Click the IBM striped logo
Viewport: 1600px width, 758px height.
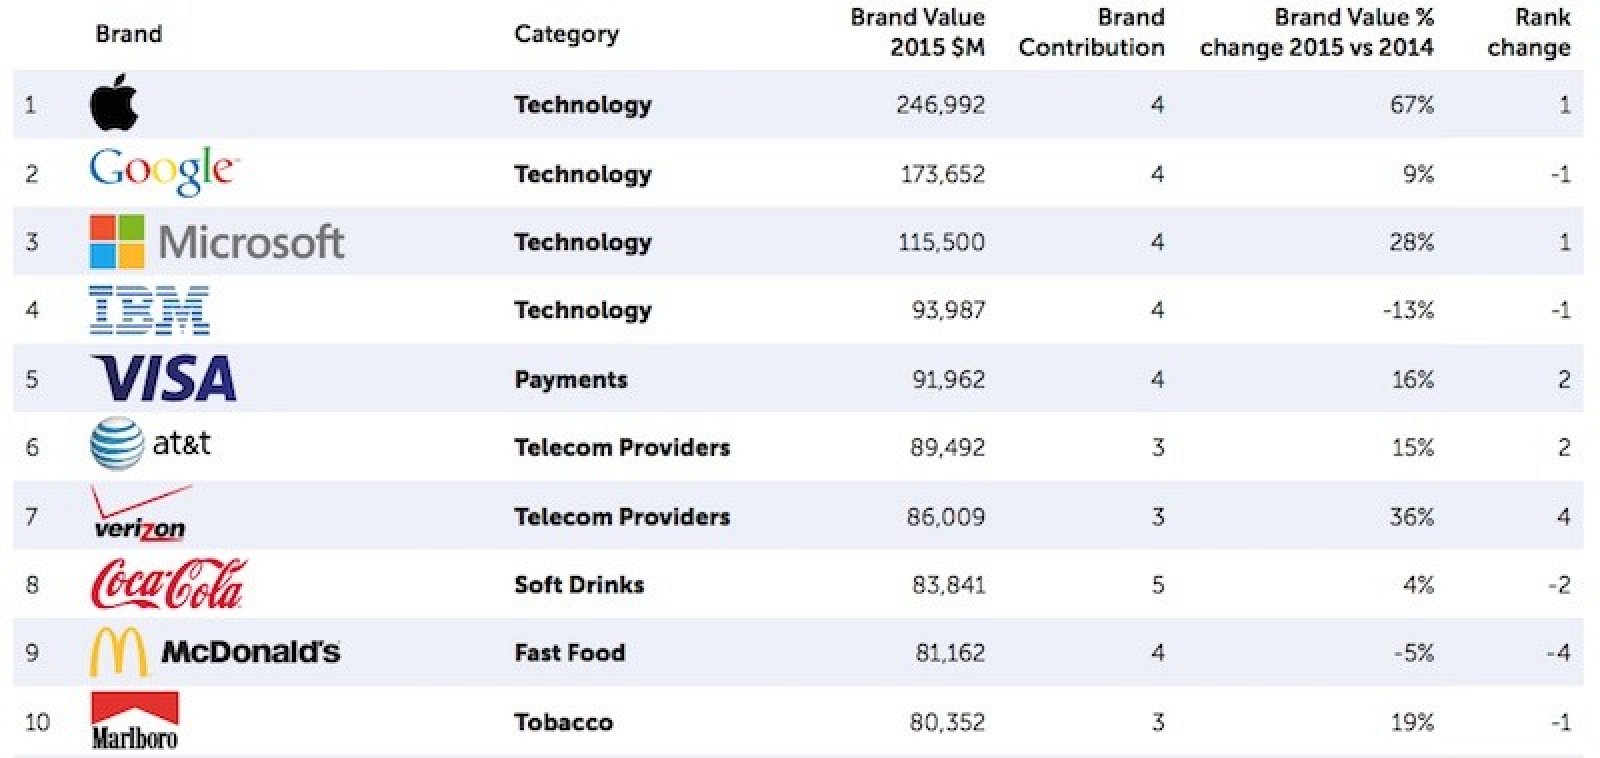150,310
